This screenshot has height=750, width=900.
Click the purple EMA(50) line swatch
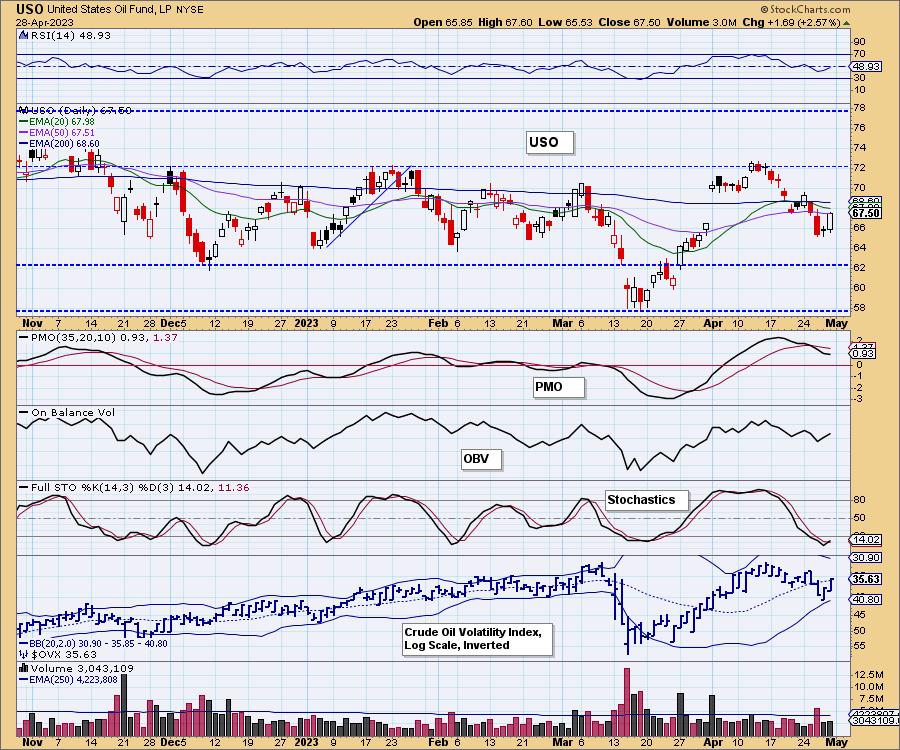(x=24, y=133)
